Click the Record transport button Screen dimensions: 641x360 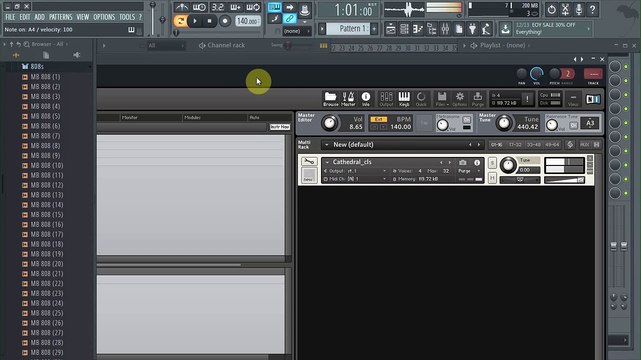coord(224,21)
